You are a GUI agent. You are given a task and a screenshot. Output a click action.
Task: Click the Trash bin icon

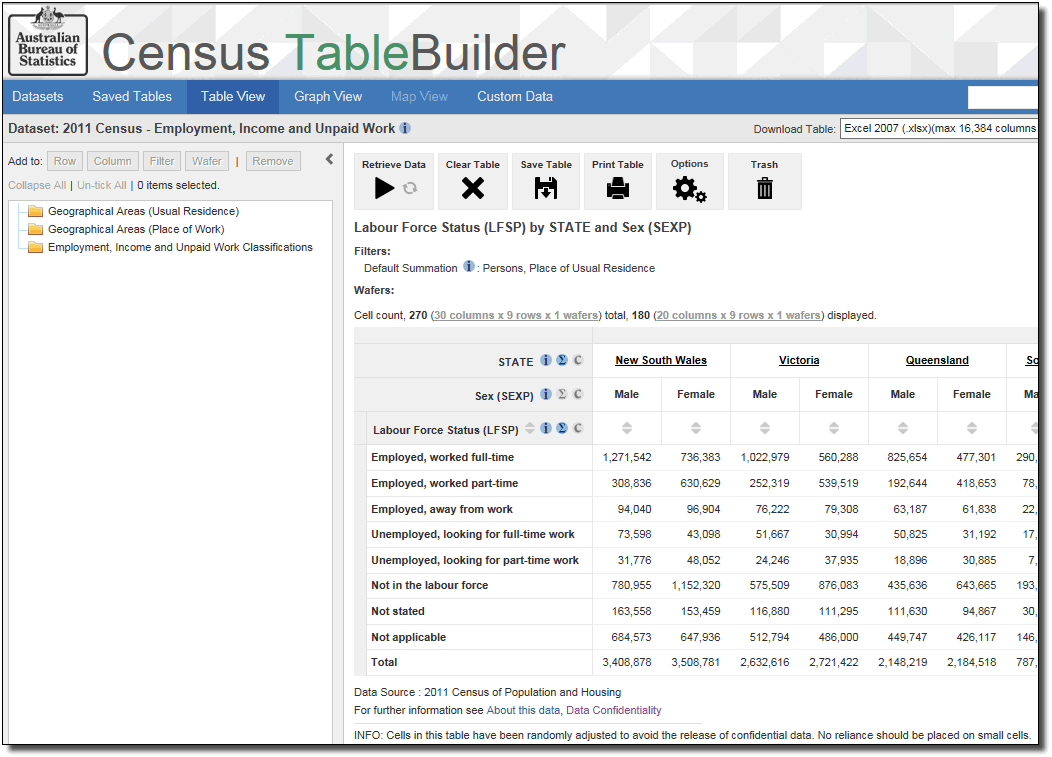click(x=765, y=188)
